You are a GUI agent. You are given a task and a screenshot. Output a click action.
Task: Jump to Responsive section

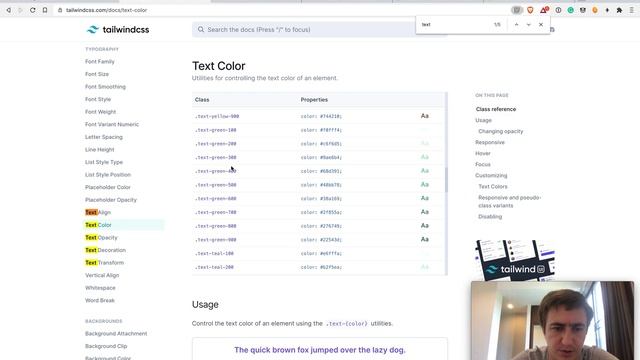pyautogui.click(x=490, y=142)
